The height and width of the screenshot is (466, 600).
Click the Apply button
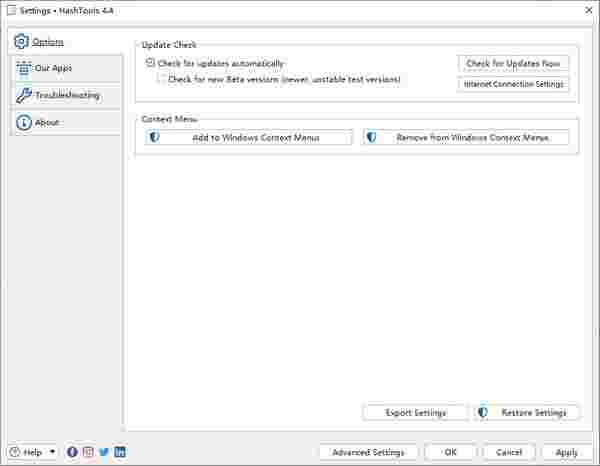(567, 452)
